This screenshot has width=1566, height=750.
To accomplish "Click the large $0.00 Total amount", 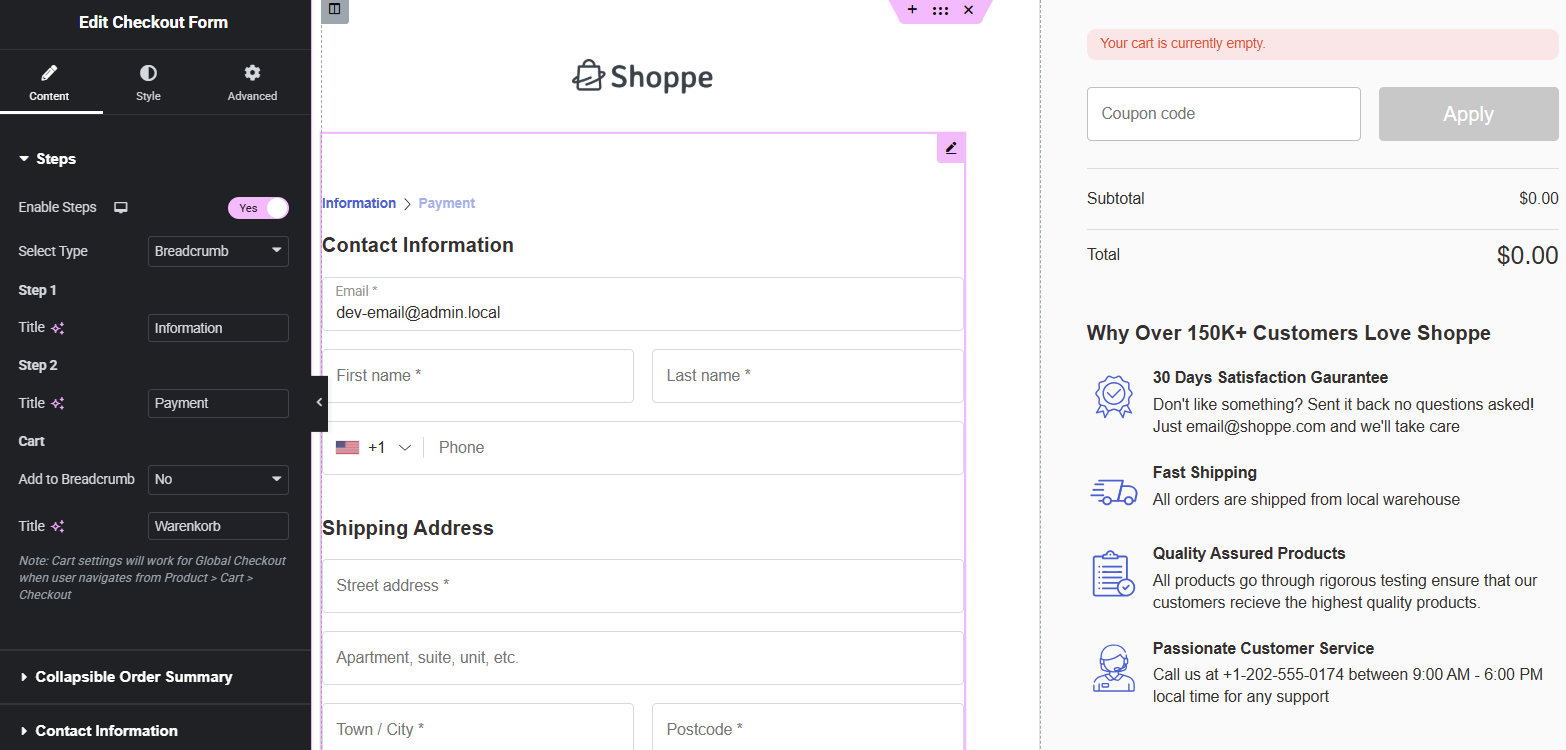I will 1527,255.
